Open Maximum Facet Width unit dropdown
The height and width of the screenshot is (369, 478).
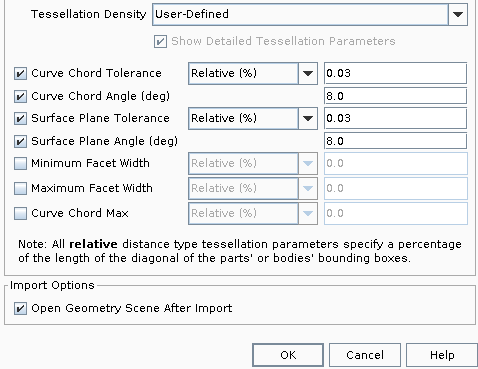click(253, 188)
